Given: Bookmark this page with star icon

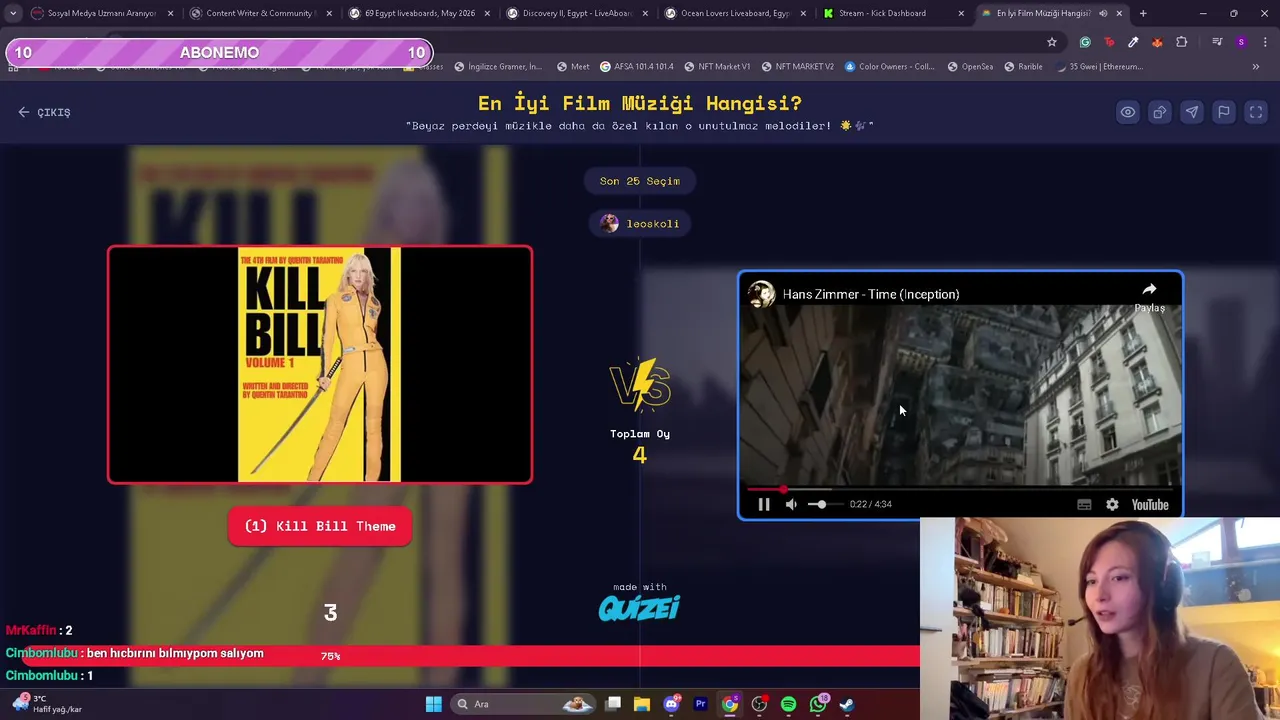Looking at the screenshot, I should [x=1052, y=42].
